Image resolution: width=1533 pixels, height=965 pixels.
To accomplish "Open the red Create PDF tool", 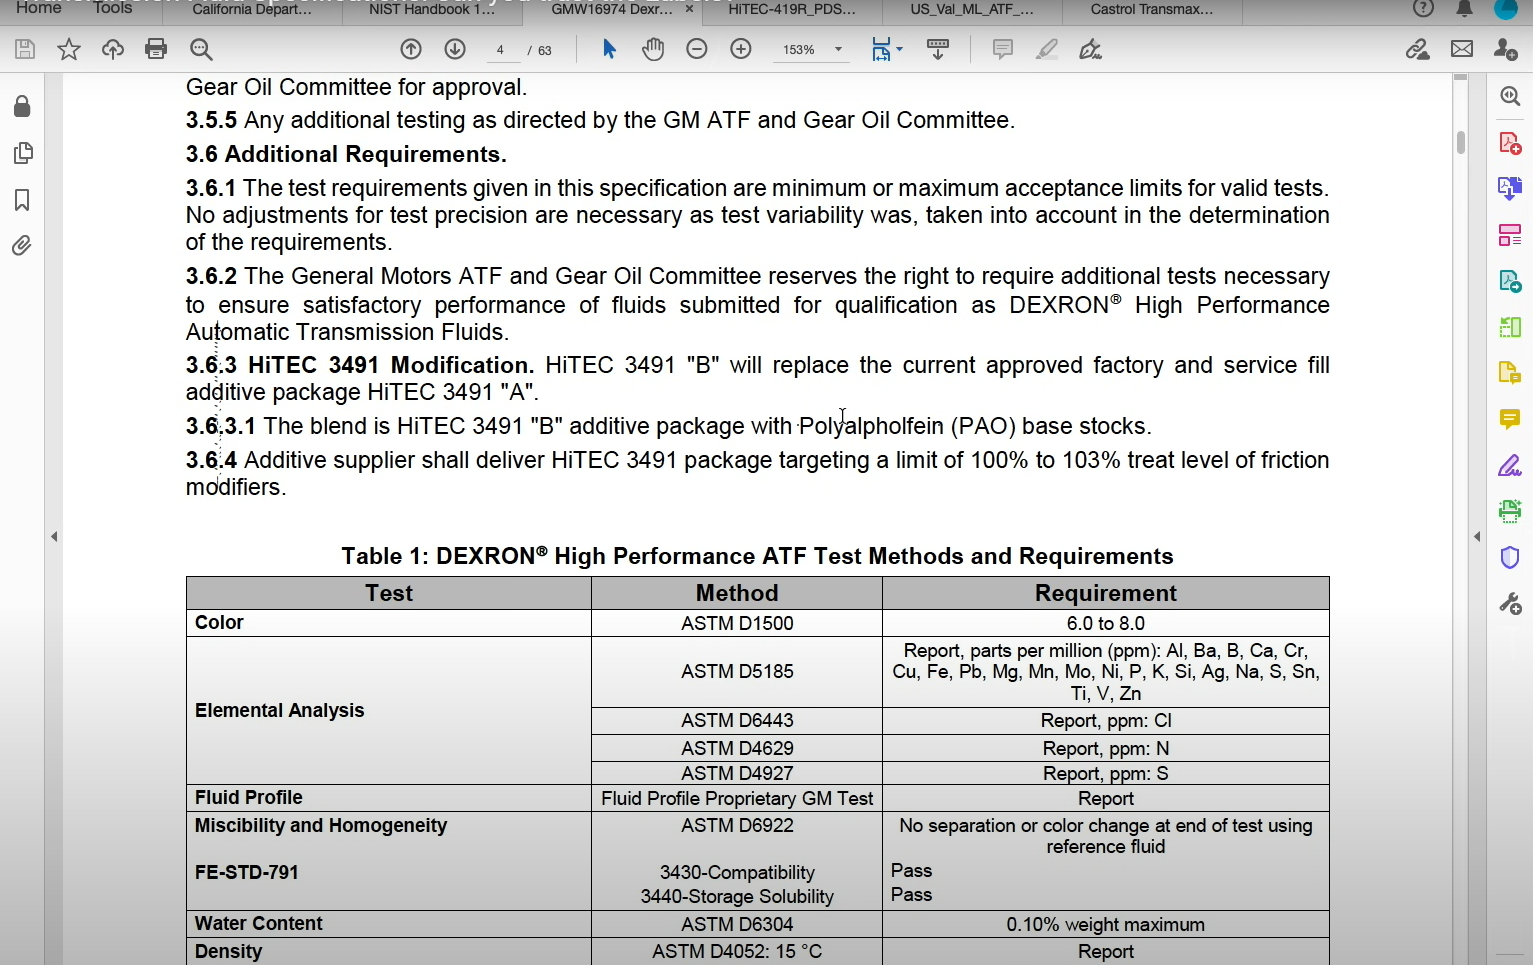I will (x=1510, y=143).
